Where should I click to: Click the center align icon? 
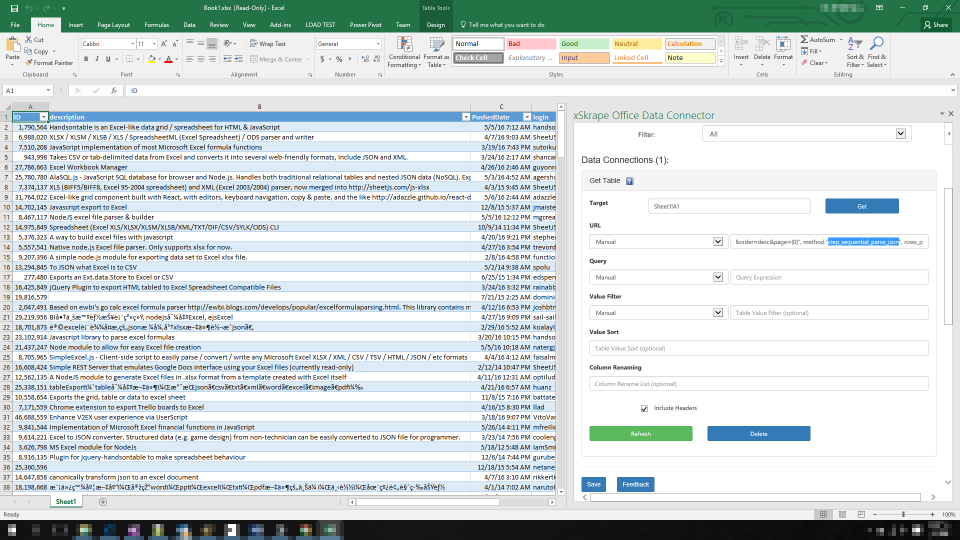201,59
